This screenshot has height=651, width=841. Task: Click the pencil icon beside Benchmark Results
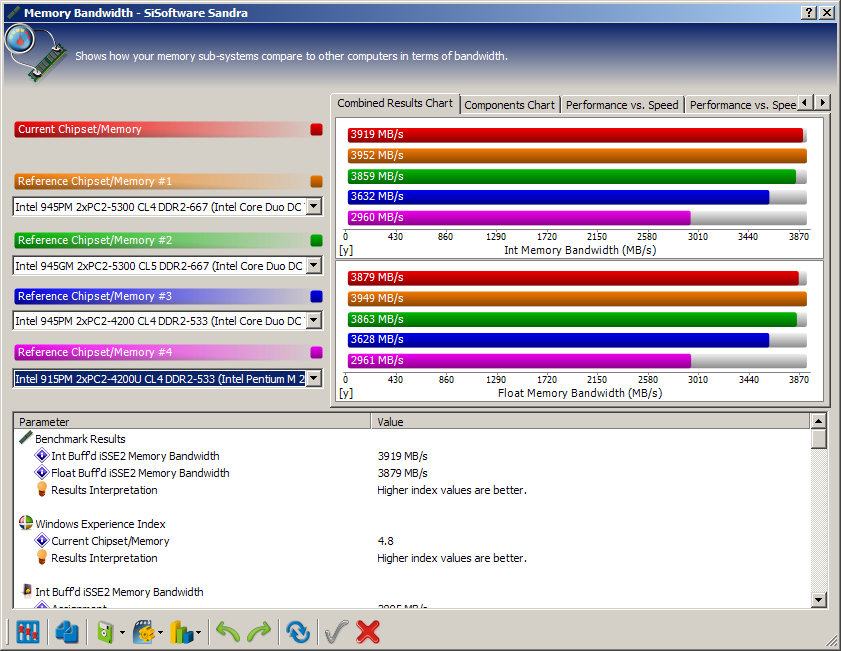25,438
